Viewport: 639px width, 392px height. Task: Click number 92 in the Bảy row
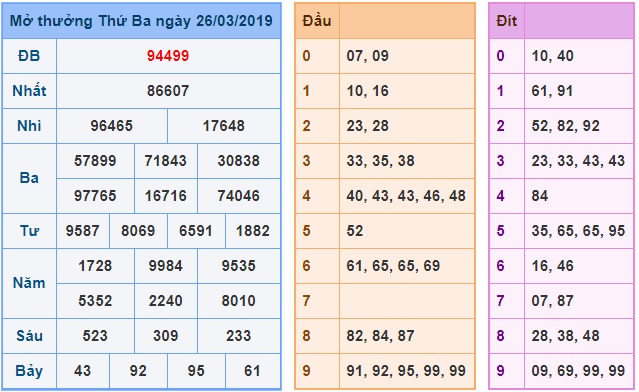coord(138,371)
